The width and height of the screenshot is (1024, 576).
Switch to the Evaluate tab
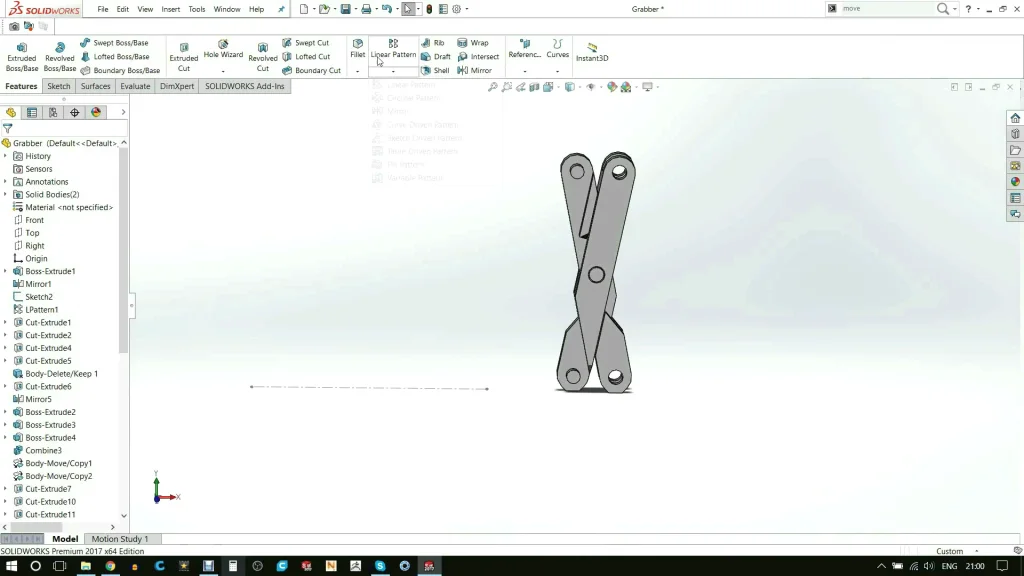135,86
